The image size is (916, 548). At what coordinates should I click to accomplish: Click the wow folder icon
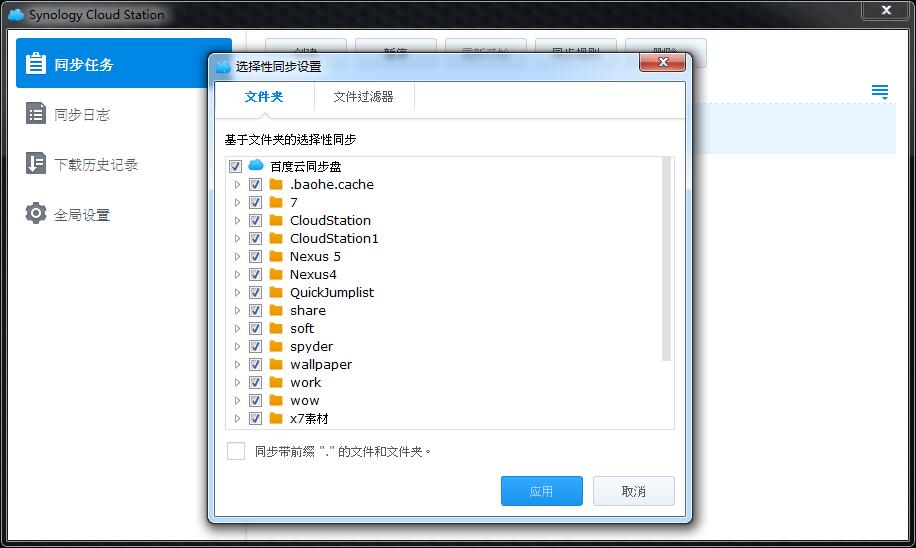pos(276,400)
